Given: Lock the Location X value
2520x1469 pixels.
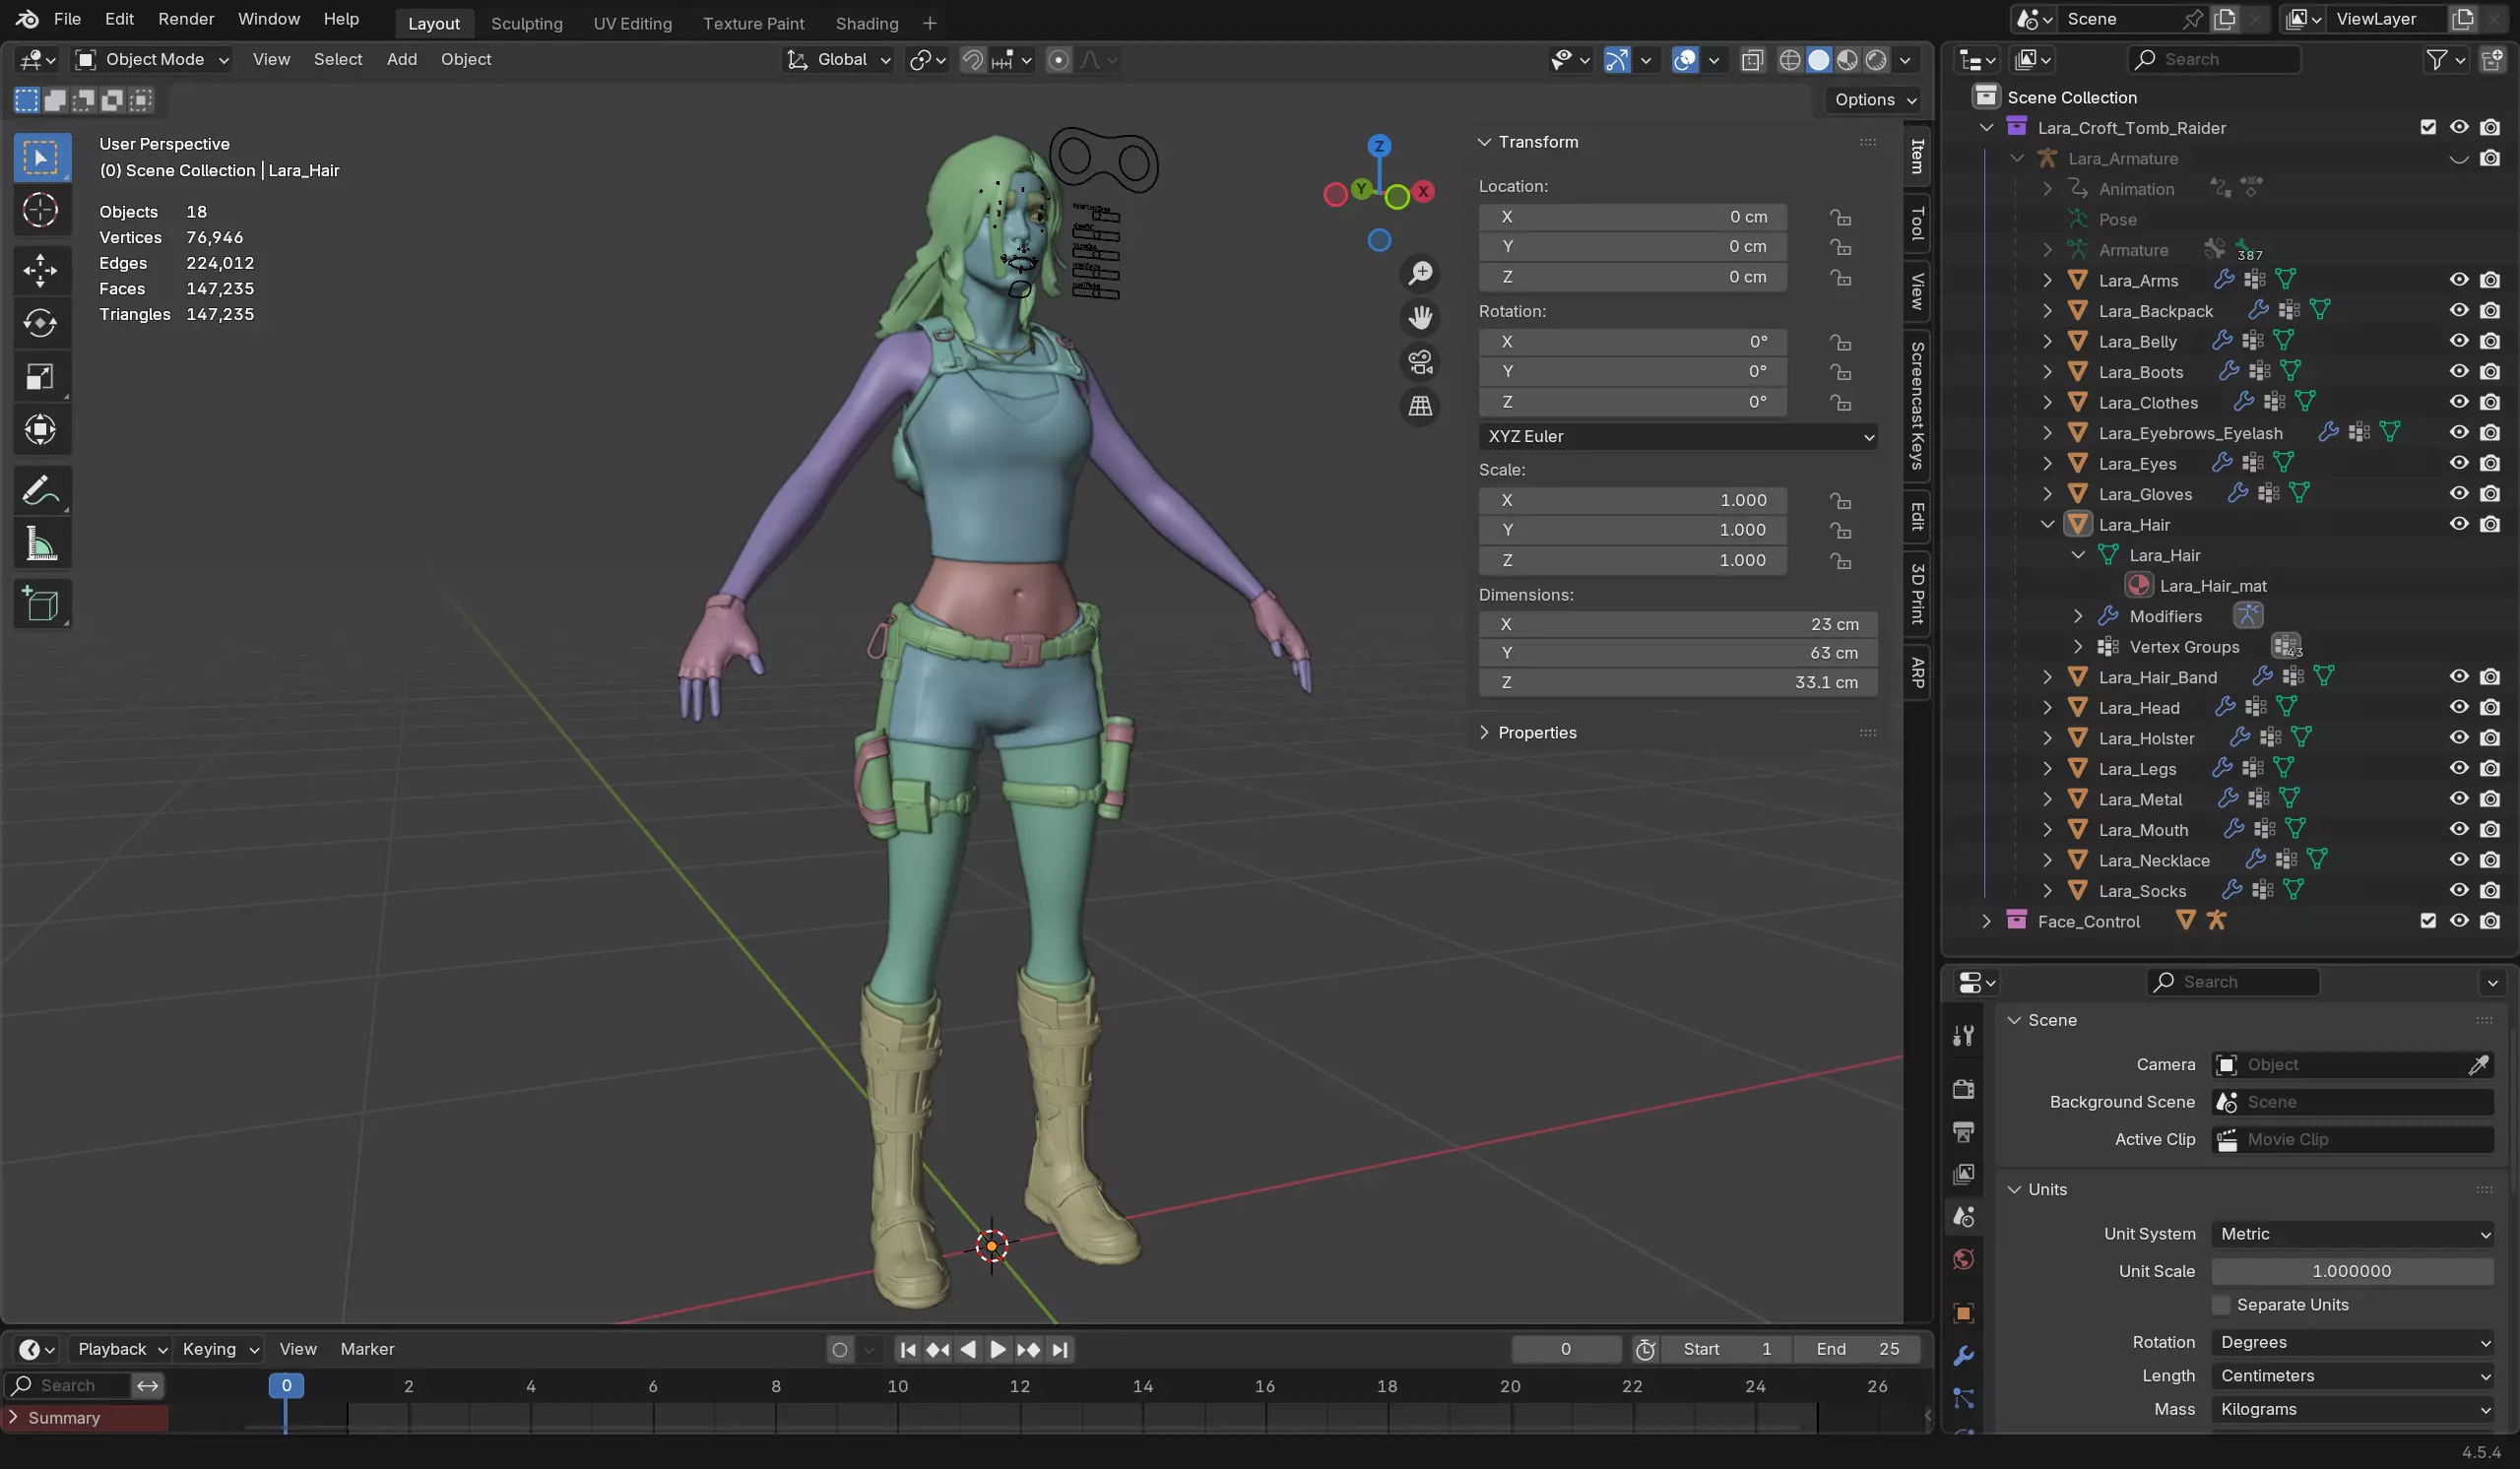Looking at the screenshot, I should pyautogui.click(x=1840, y=218).
